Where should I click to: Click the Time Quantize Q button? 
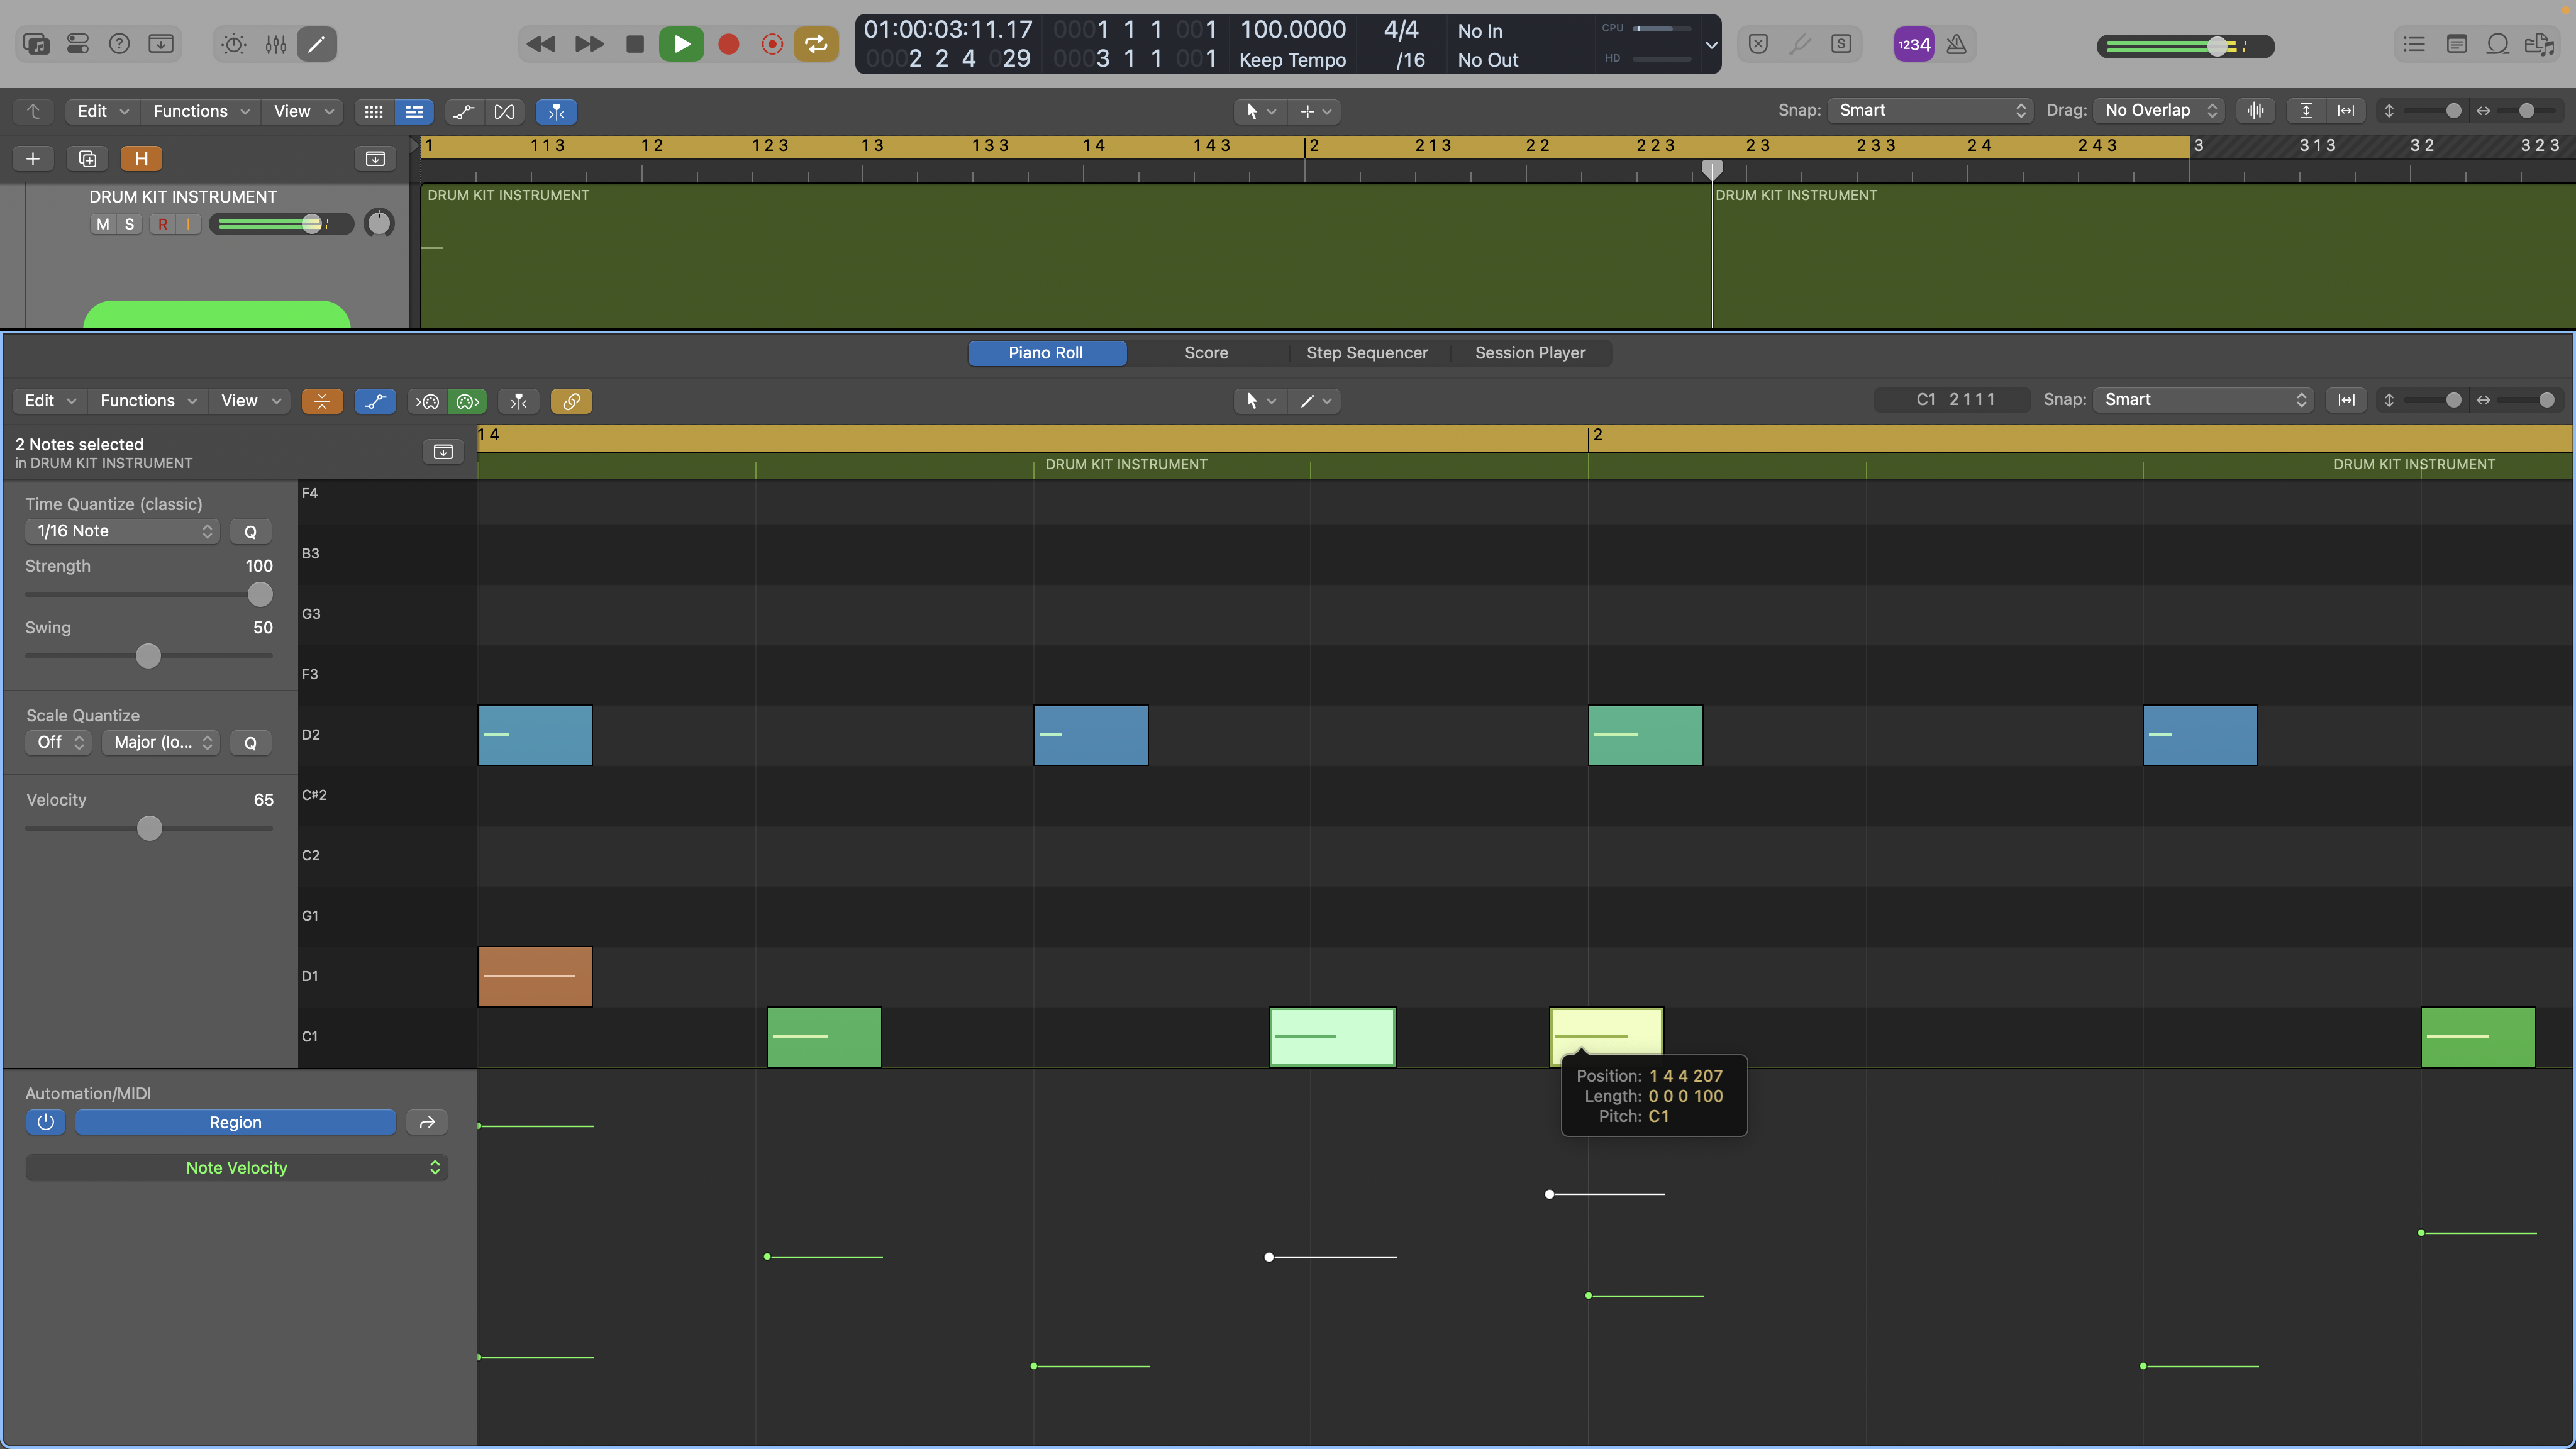click(250, 531)
